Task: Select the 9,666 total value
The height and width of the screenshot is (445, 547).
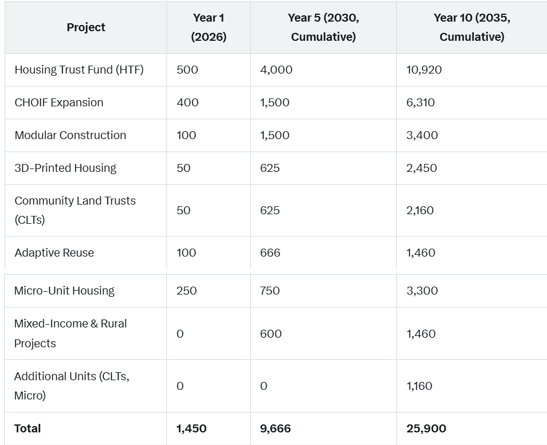Action: tap(275, 428)
